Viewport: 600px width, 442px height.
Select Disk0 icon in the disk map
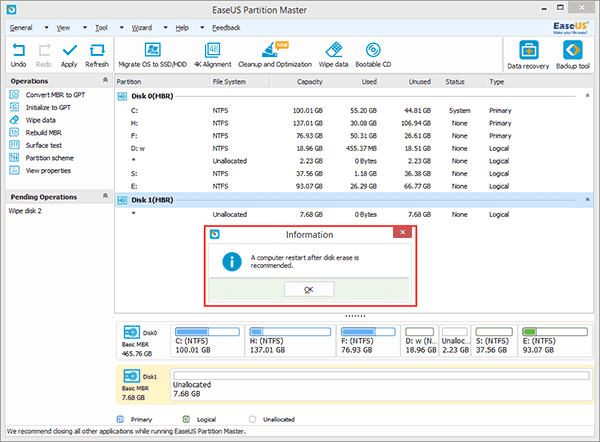[132, 332]
